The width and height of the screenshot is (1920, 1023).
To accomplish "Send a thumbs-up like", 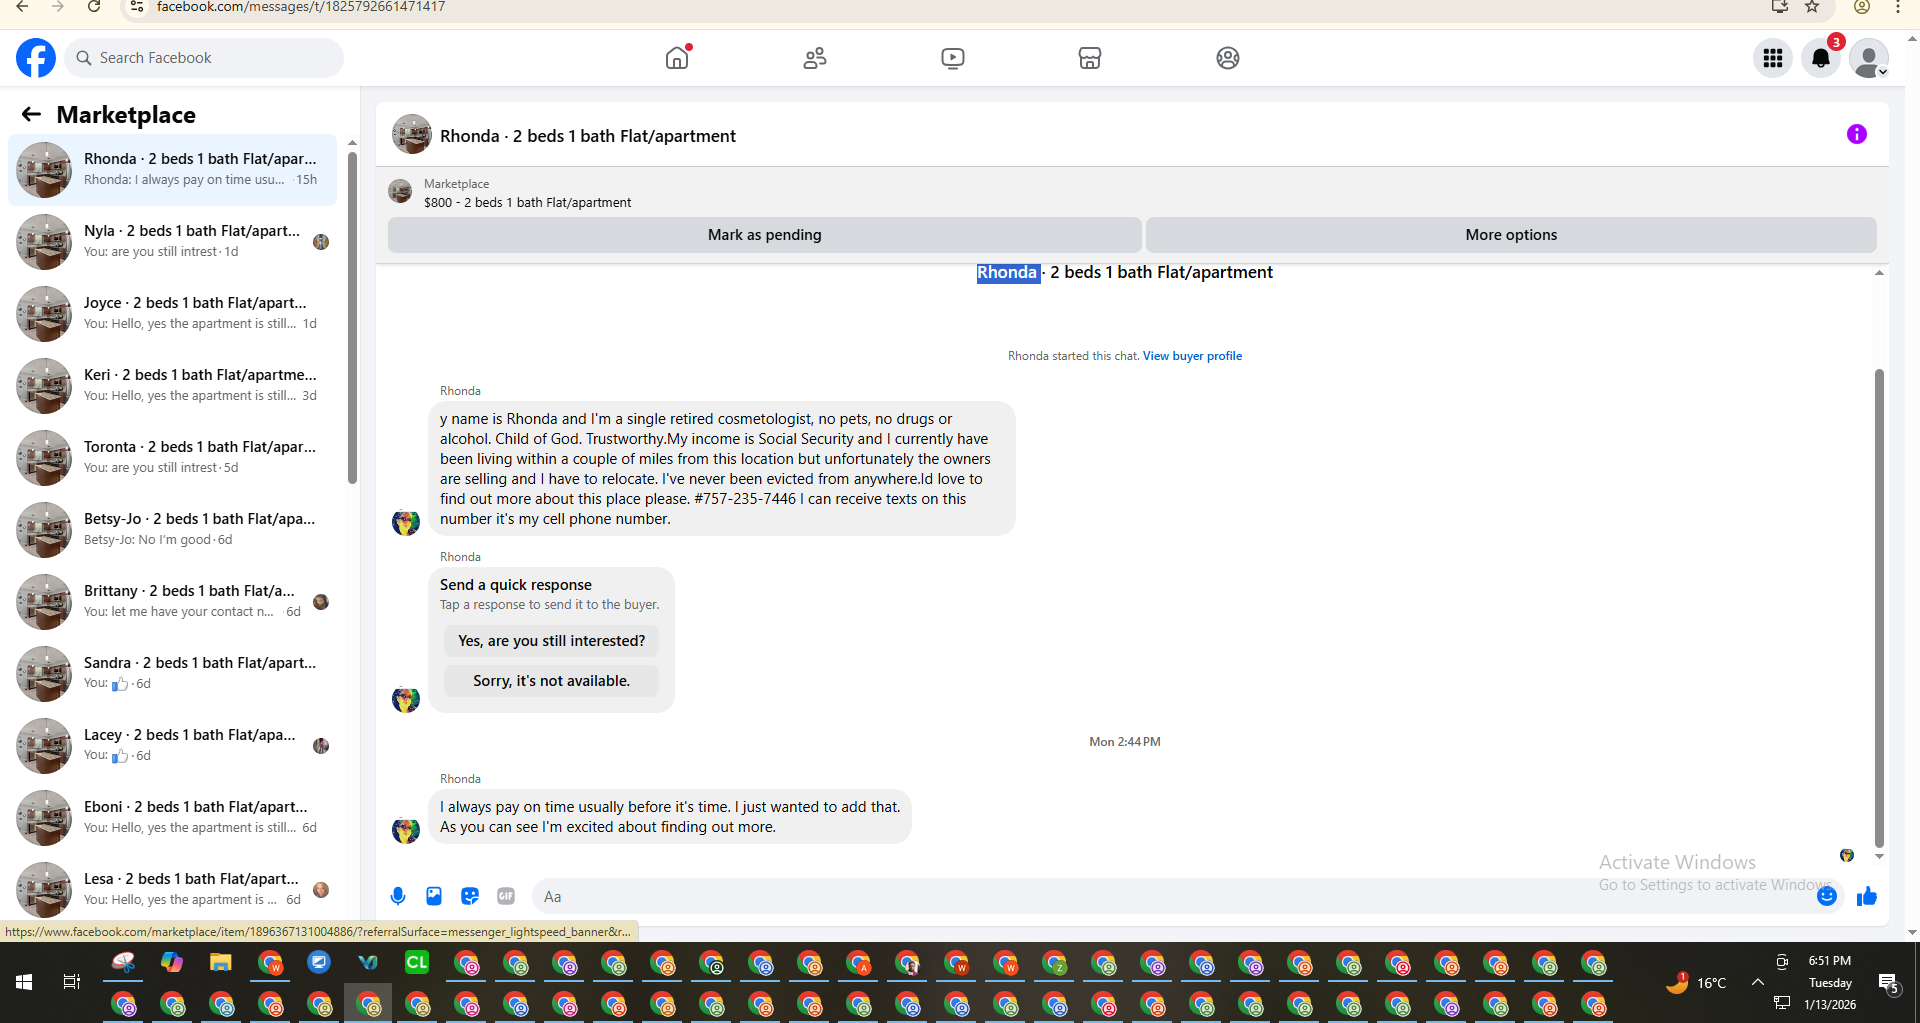I will pos(1867,896).
